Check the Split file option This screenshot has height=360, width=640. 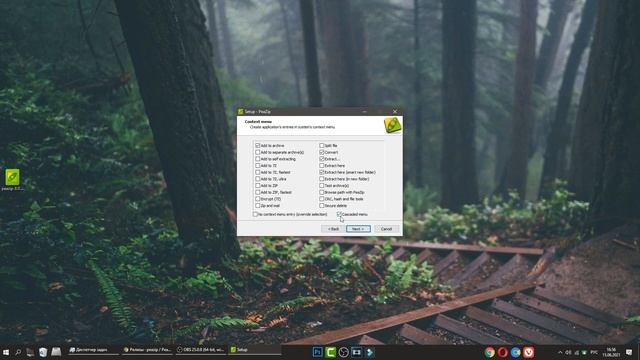click(322, 145)
